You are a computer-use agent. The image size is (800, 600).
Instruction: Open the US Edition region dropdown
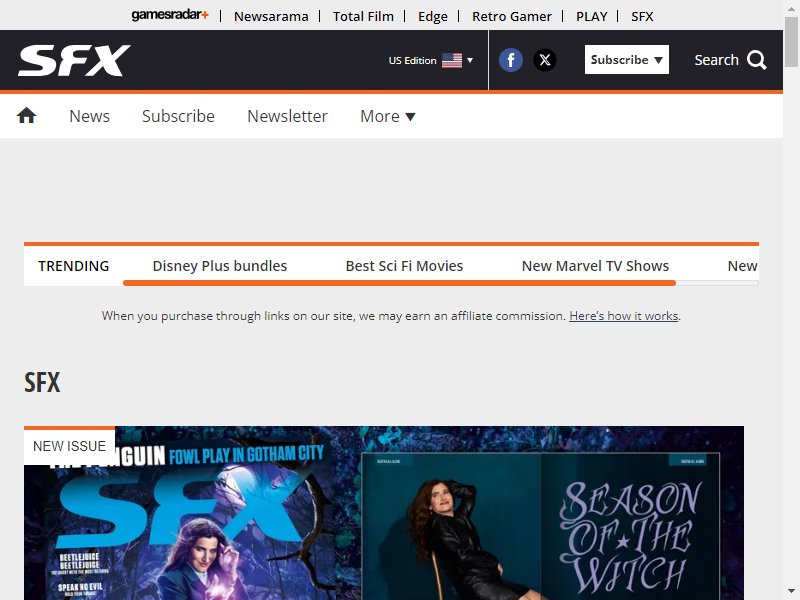click(431, 60)
